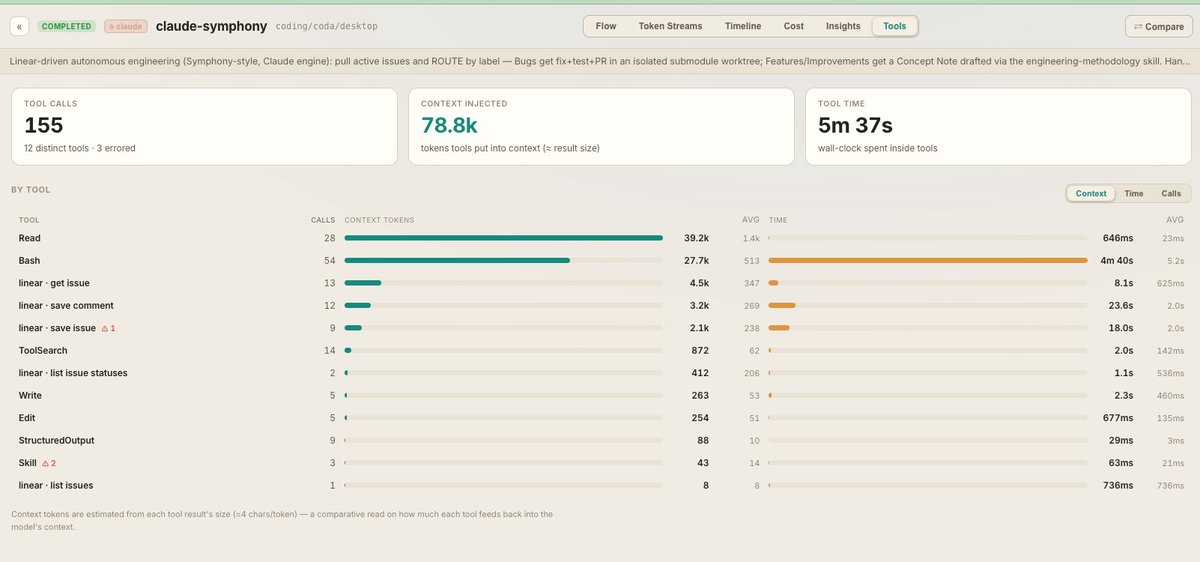Click the coding/coda/desktop path
Screen dimensions: 1200x562
(327, 25)
